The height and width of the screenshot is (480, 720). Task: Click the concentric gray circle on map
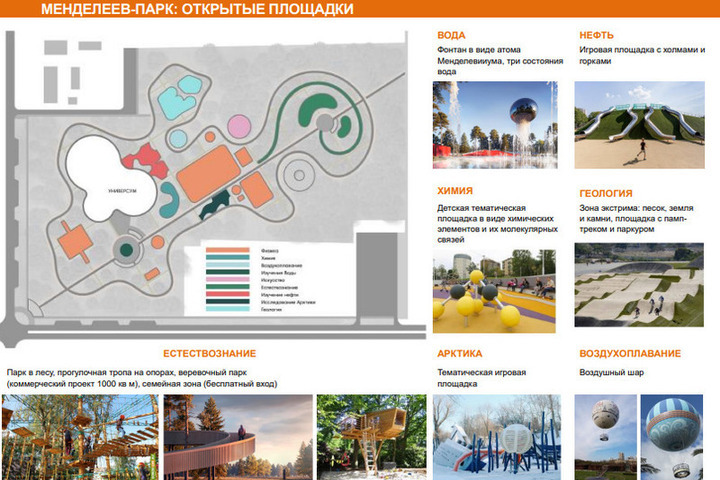click(x=299, y=175)
